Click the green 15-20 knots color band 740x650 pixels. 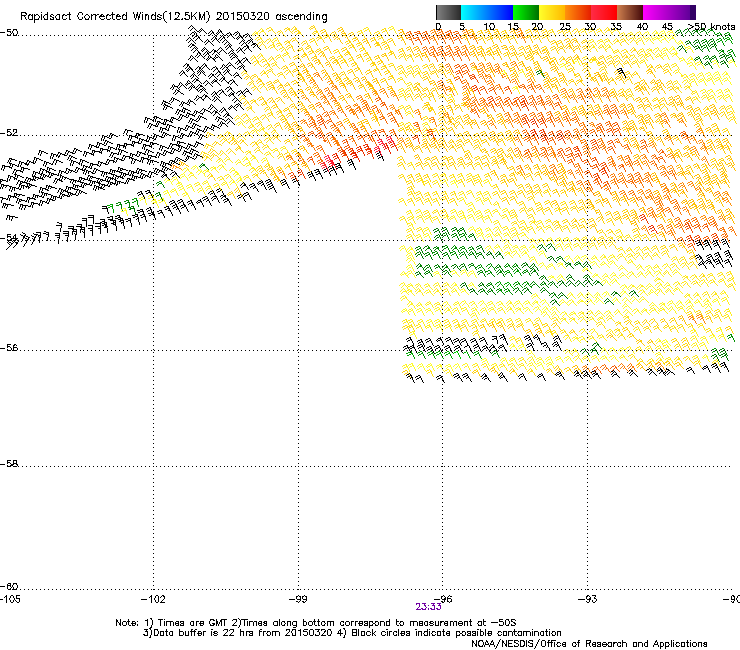coord(526,12)
